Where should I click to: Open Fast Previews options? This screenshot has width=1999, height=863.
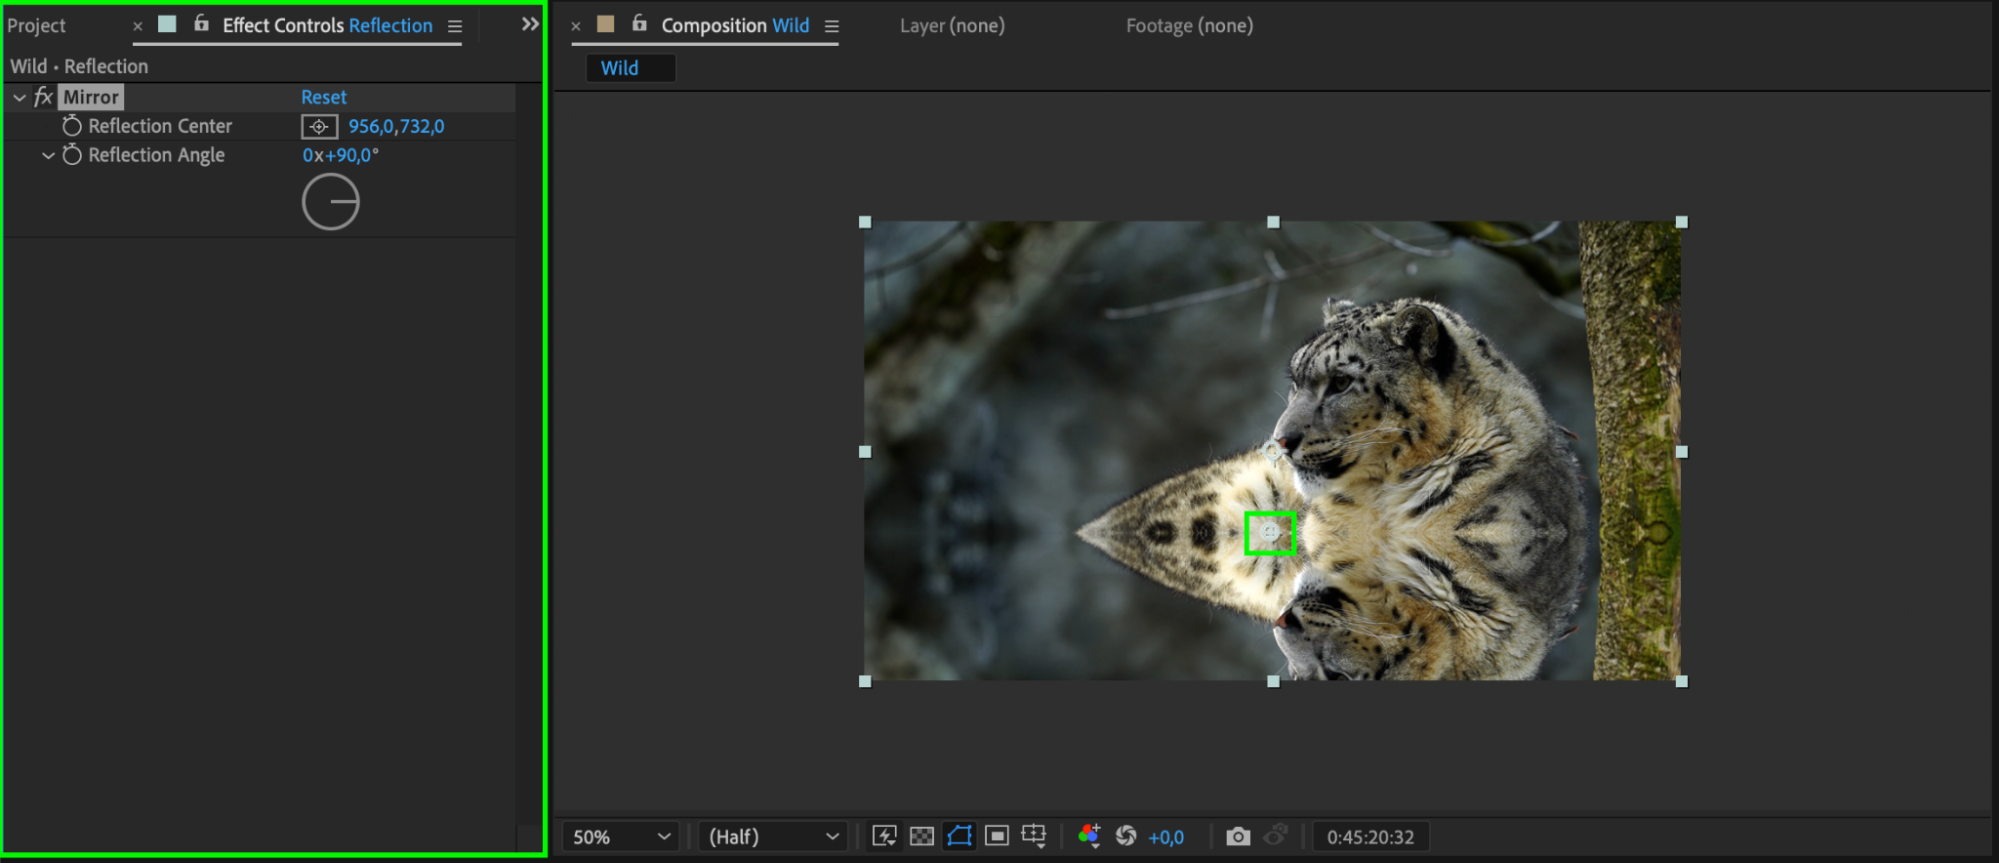[884, 836]
